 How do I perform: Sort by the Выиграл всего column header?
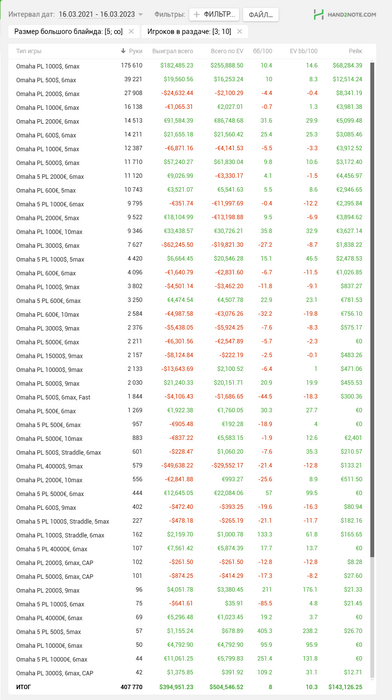[172, 51]
